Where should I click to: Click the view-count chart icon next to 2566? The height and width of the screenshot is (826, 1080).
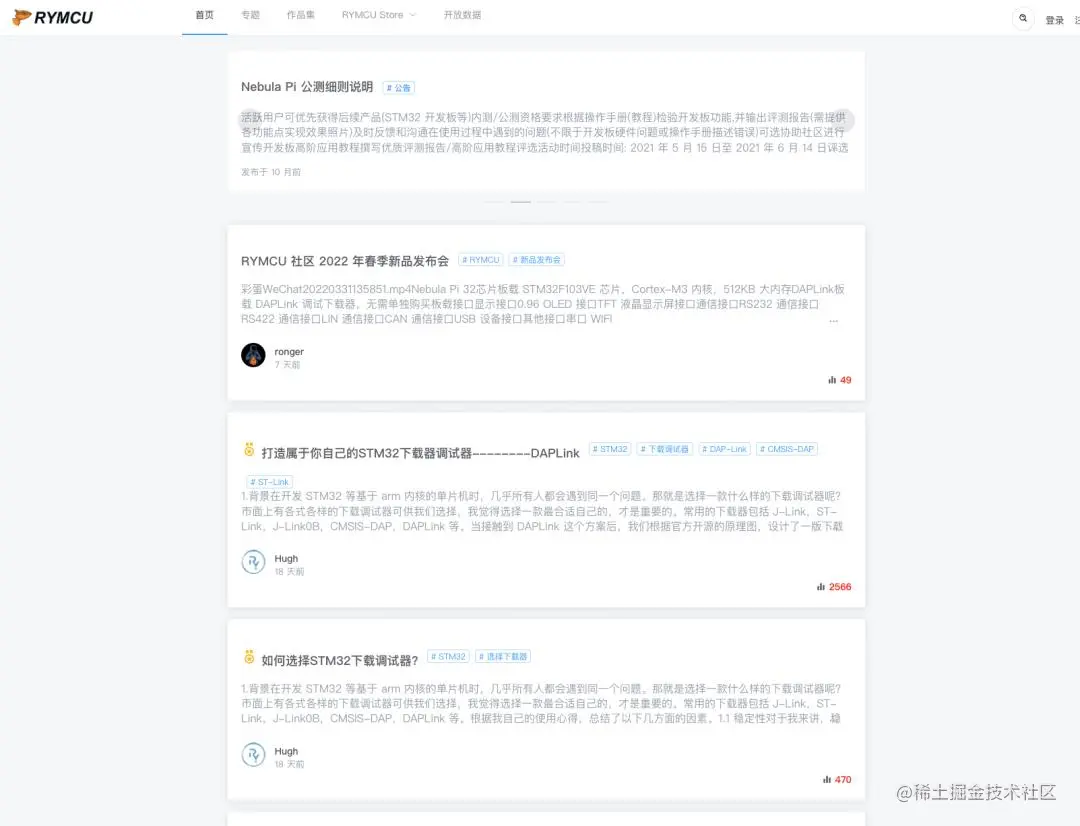click(820, 587)
